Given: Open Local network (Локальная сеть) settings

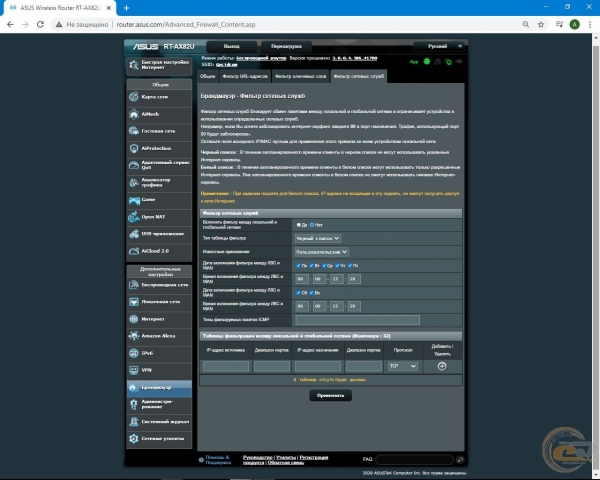Looking at the screenshot, I should pos(159,302).
